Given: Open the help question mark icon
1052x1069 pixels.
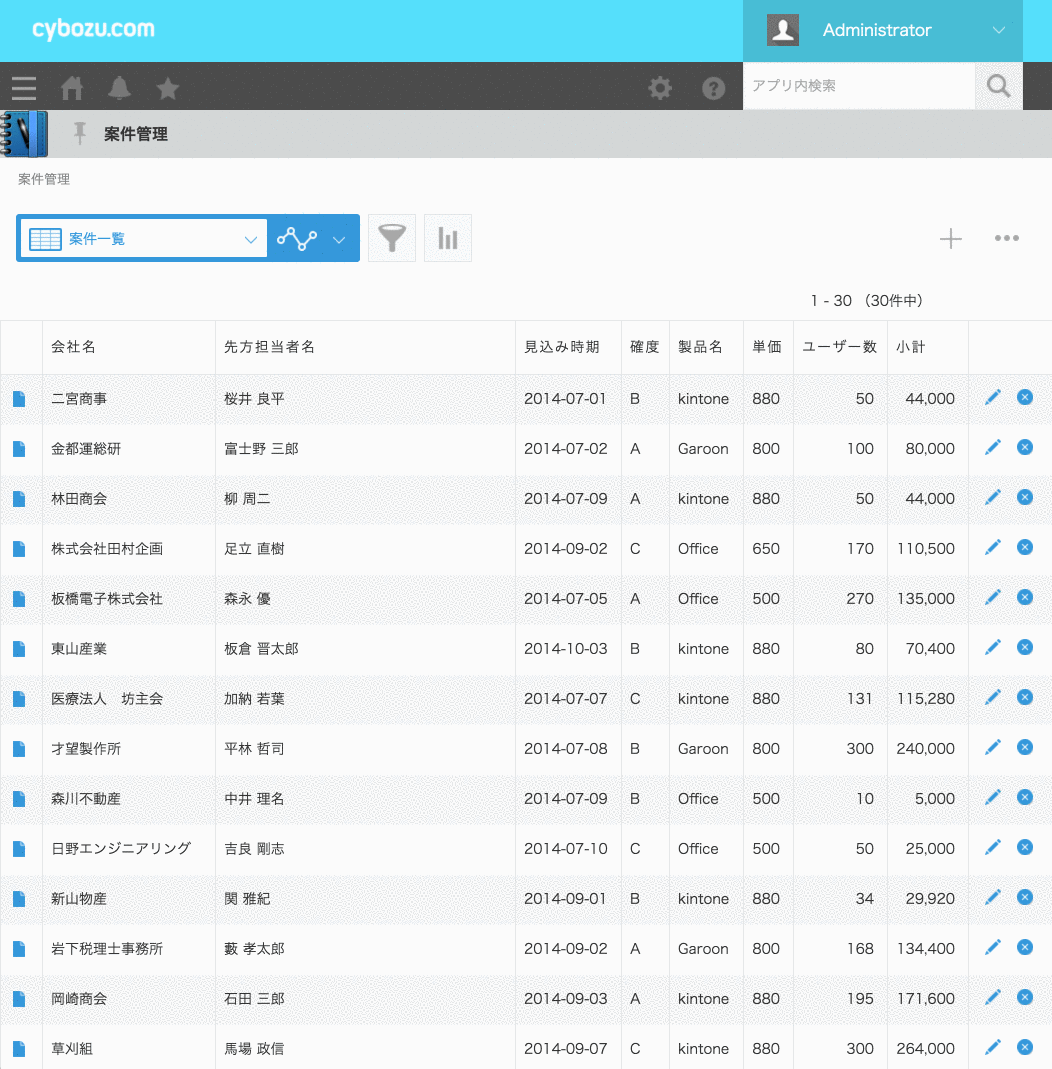Looking at the screenshot, I should pos(713,88).
